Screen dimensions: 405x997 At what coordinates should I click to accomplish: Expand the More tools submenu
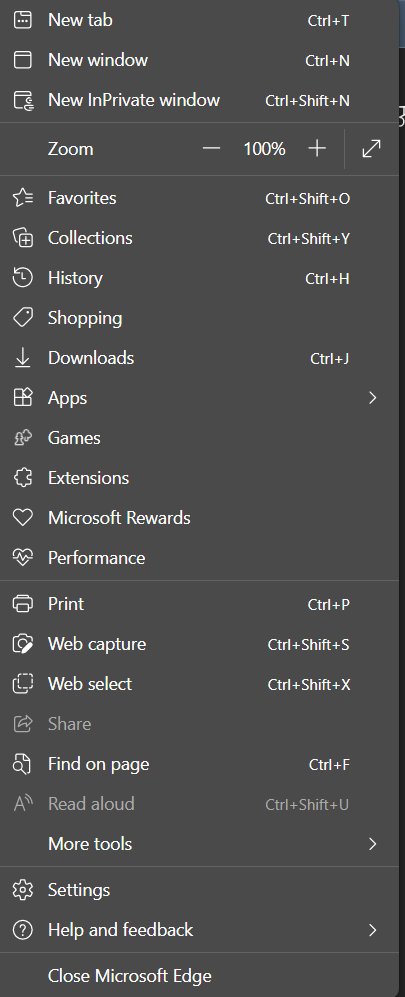pyautogui.click(x=200, y=844)
